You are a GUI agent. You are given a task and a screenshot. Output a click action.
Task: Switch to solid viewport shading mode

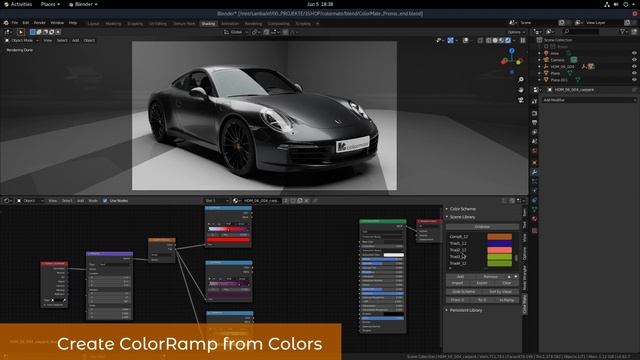(495, 40)
